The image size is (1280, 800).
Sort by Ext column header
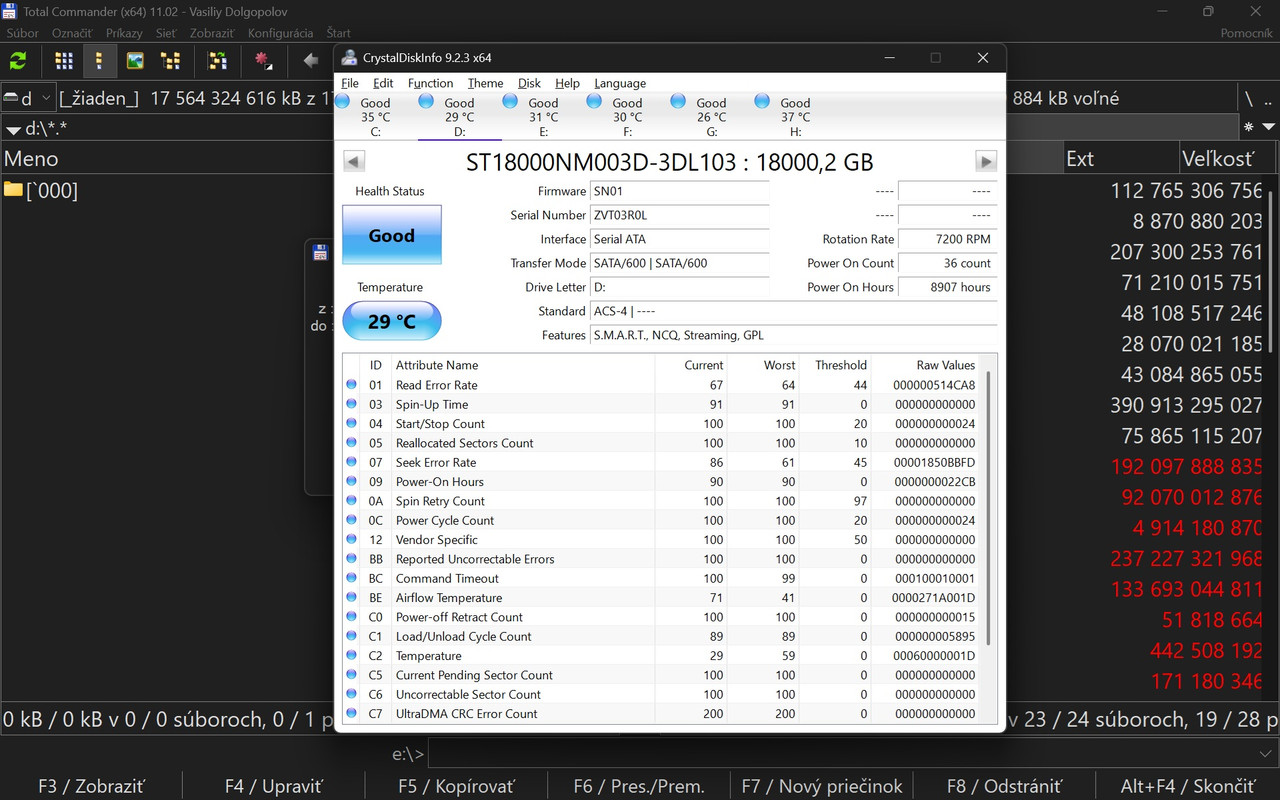(x=1120, y=158)
